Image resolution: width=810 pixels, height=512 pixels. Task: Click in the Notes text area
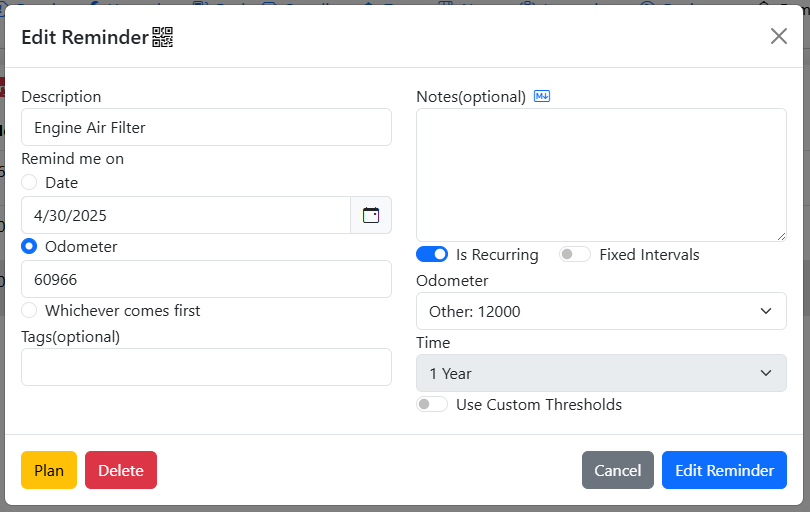(x=601, y=174)
